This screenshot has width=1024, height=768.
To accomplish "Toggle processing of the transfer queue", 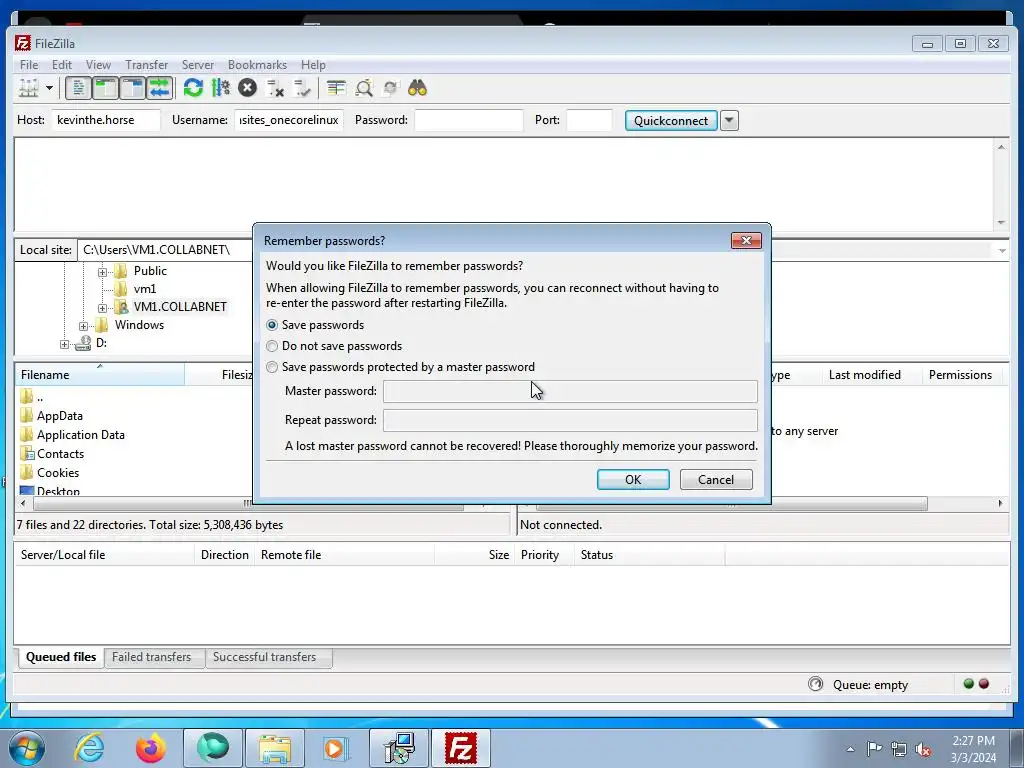I will (221, 88).
